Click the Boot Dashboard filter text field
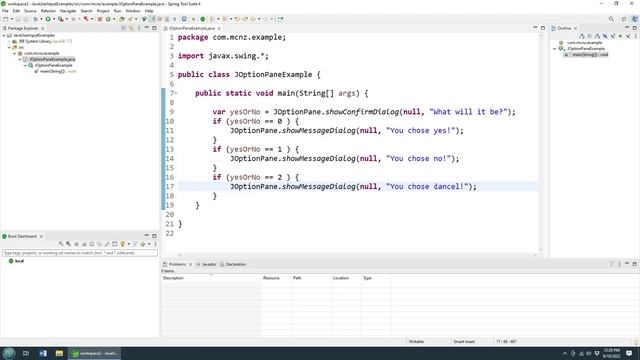640x360 pixels. click(x=80, y=253)
